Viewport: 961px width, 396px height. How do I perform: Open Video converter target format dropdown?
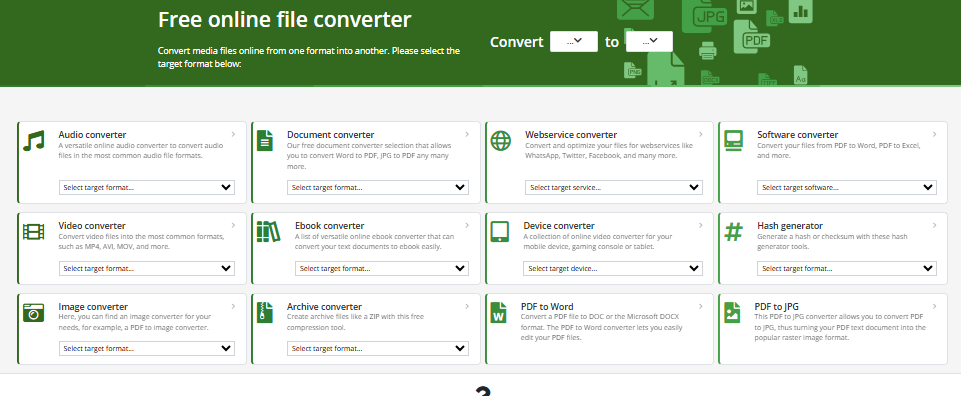pyautogui.click(x=147, y=268)
